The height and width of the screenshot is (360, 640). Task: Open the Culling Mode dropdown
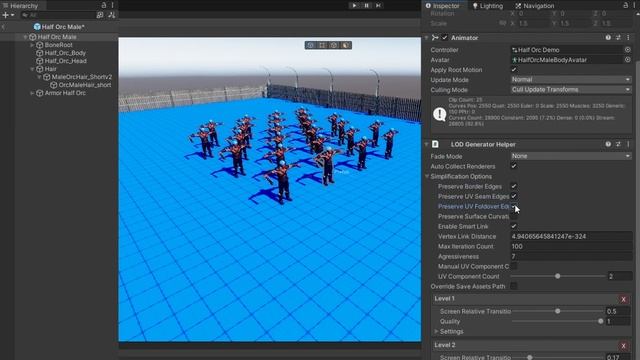[571, 89]
